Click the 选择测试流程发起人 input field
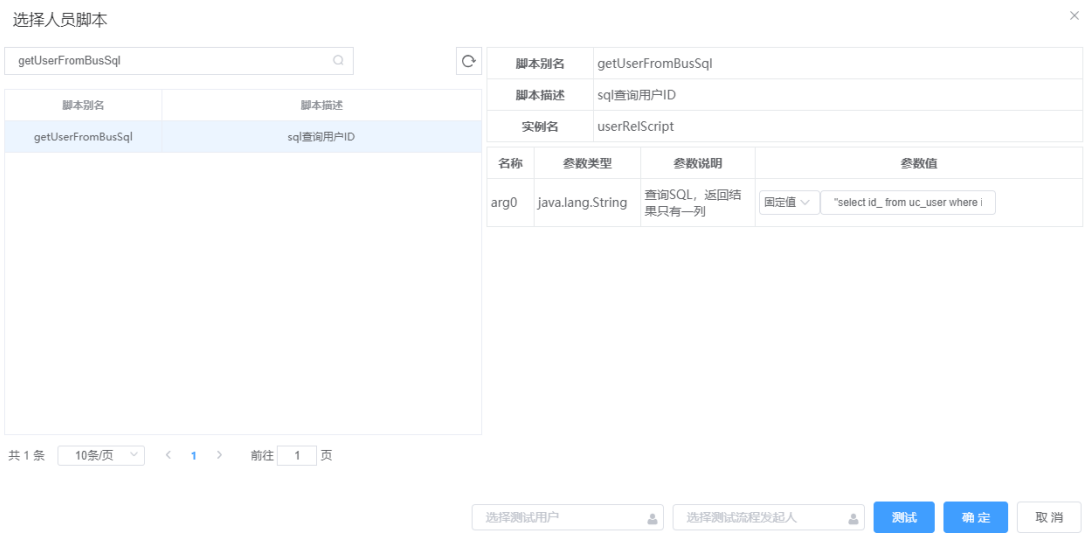This screenshot has height=547, width=1088. pyautogui.click(x=768, y=517)
